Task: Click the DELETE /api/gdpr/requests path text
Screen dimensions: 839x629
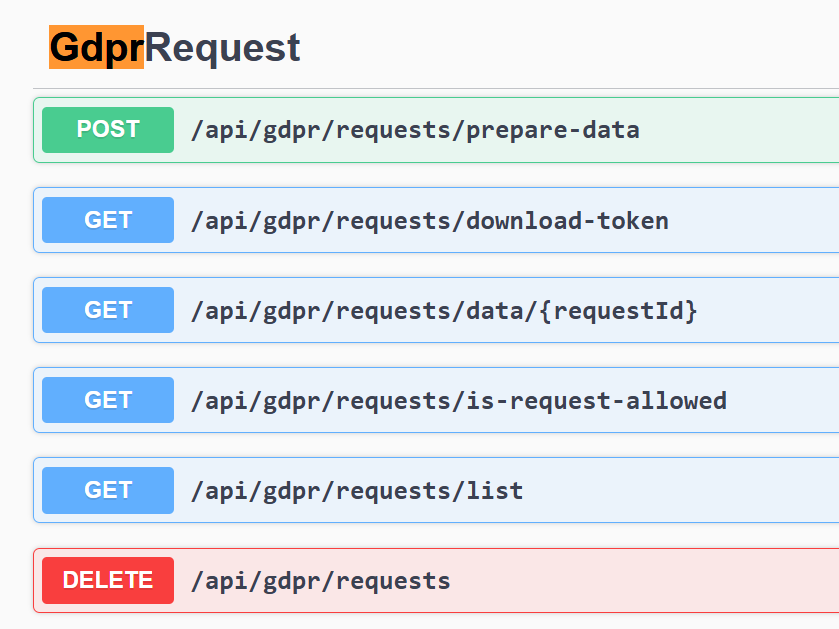Action: (321, 580)
